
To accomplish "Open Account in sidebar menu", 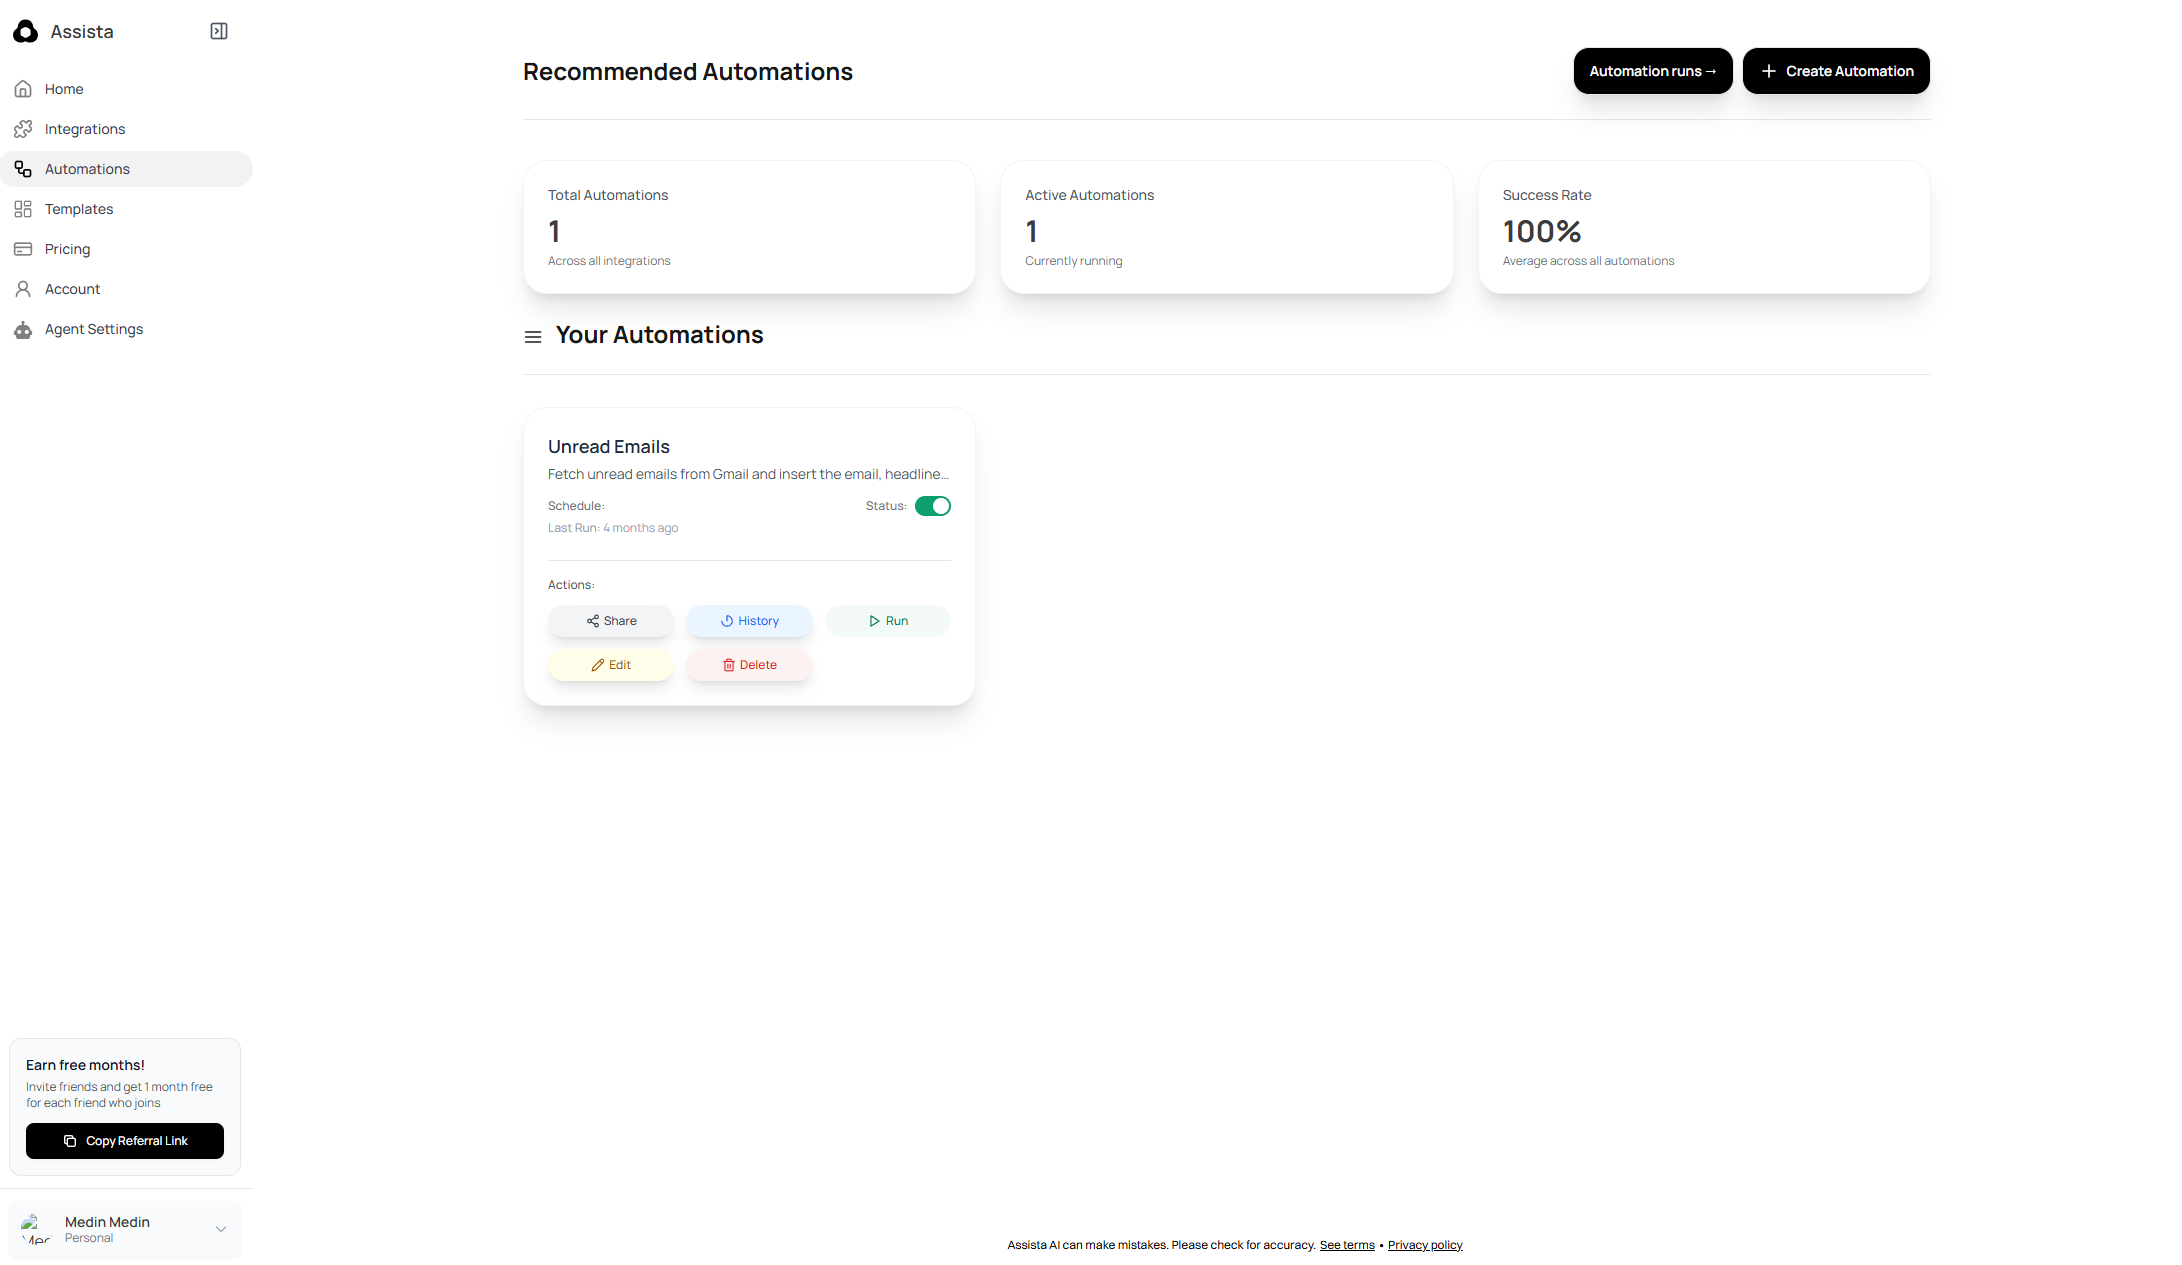I will click(x=72, y=289).
